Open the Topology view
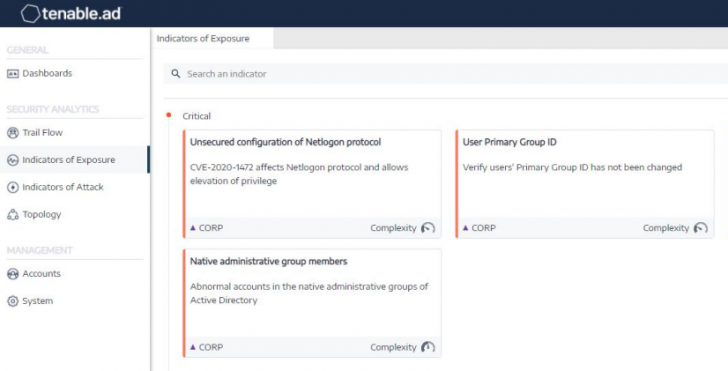 point(42,215)
